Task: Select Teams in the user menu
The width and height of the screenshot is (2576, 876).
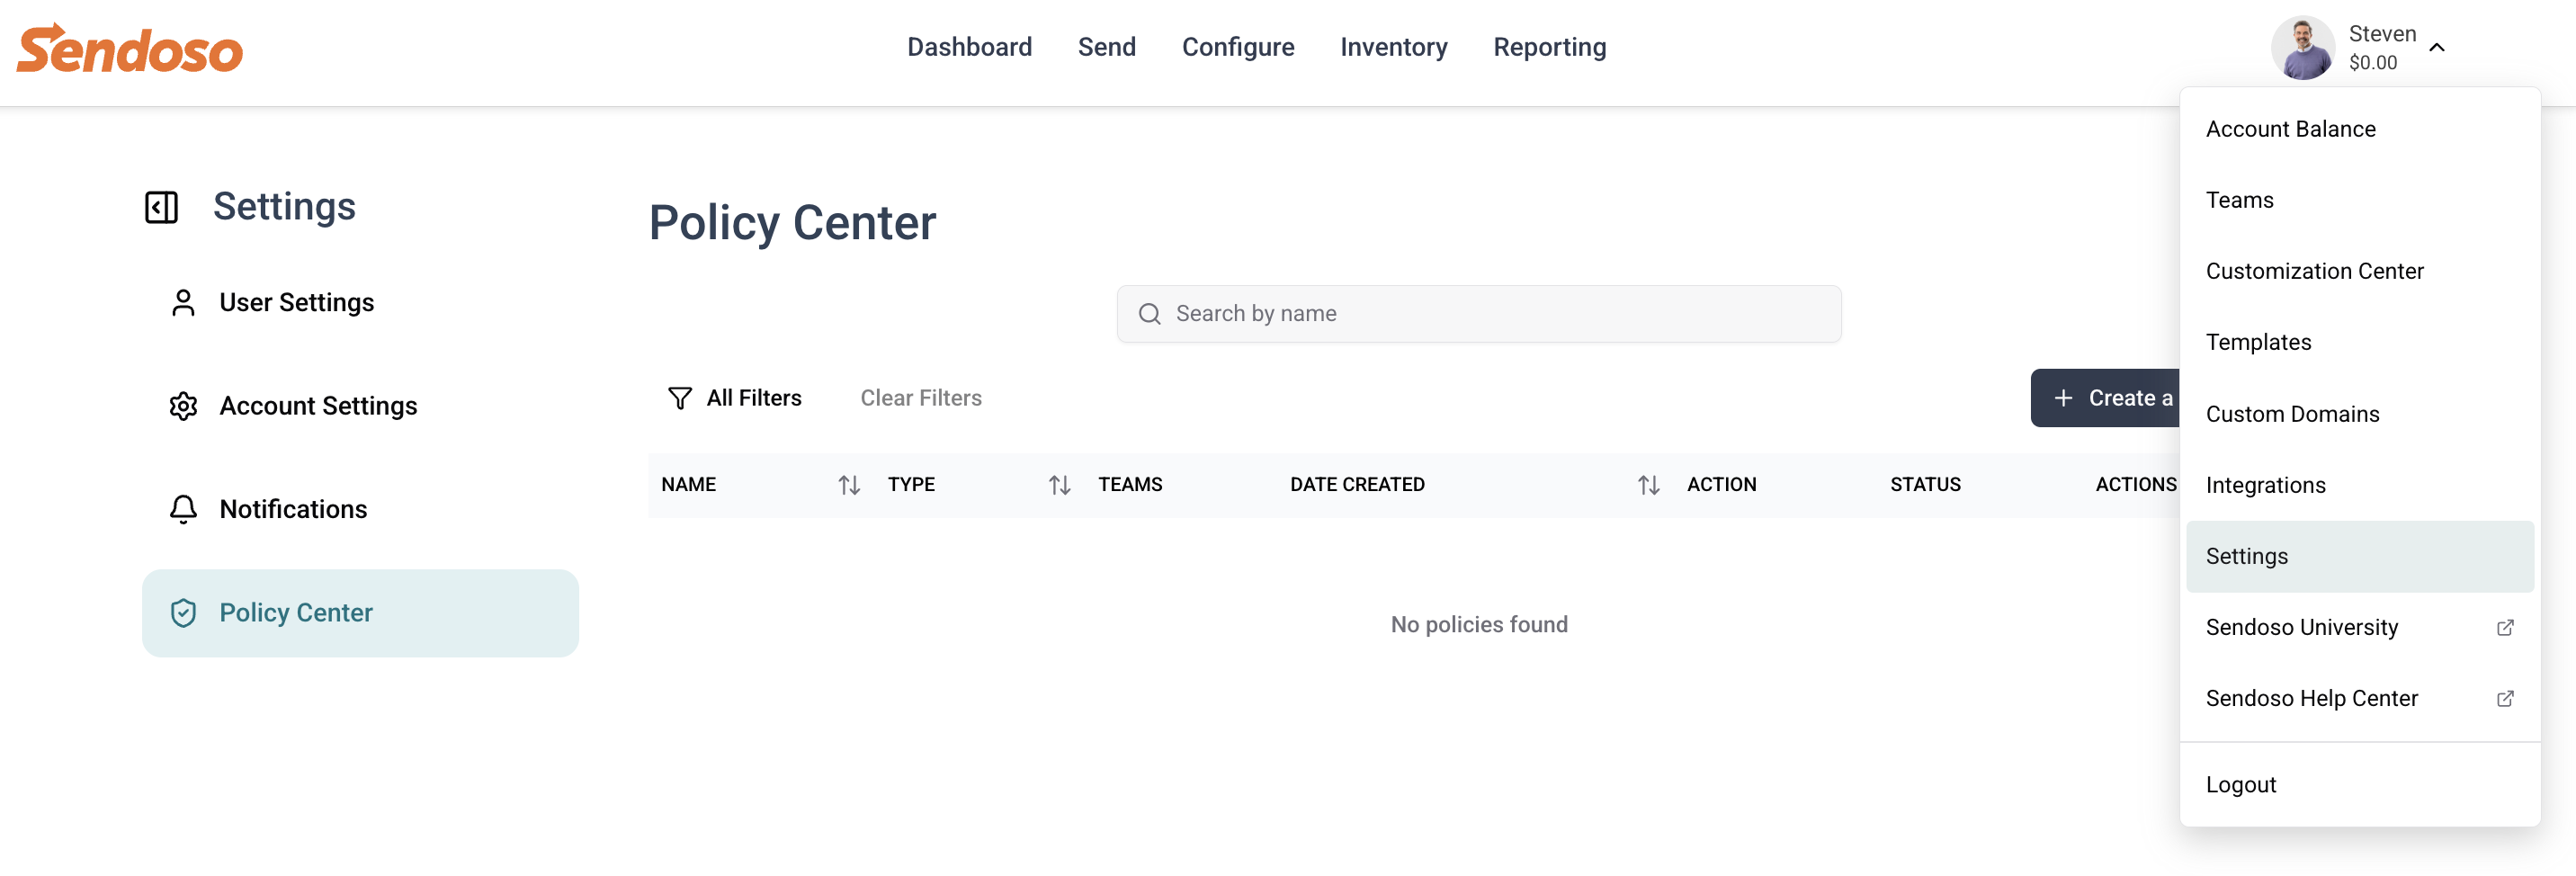Action: (2360, 200)
